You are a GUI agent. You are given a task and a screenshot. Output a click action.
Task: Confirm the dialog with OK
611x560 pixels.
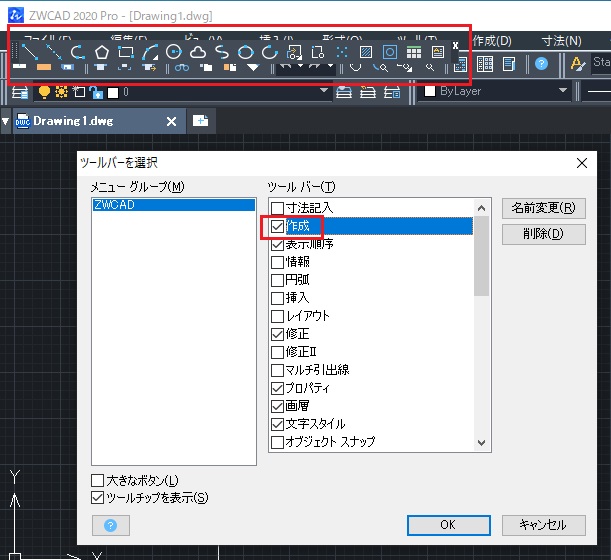click(x=449, y=525)
